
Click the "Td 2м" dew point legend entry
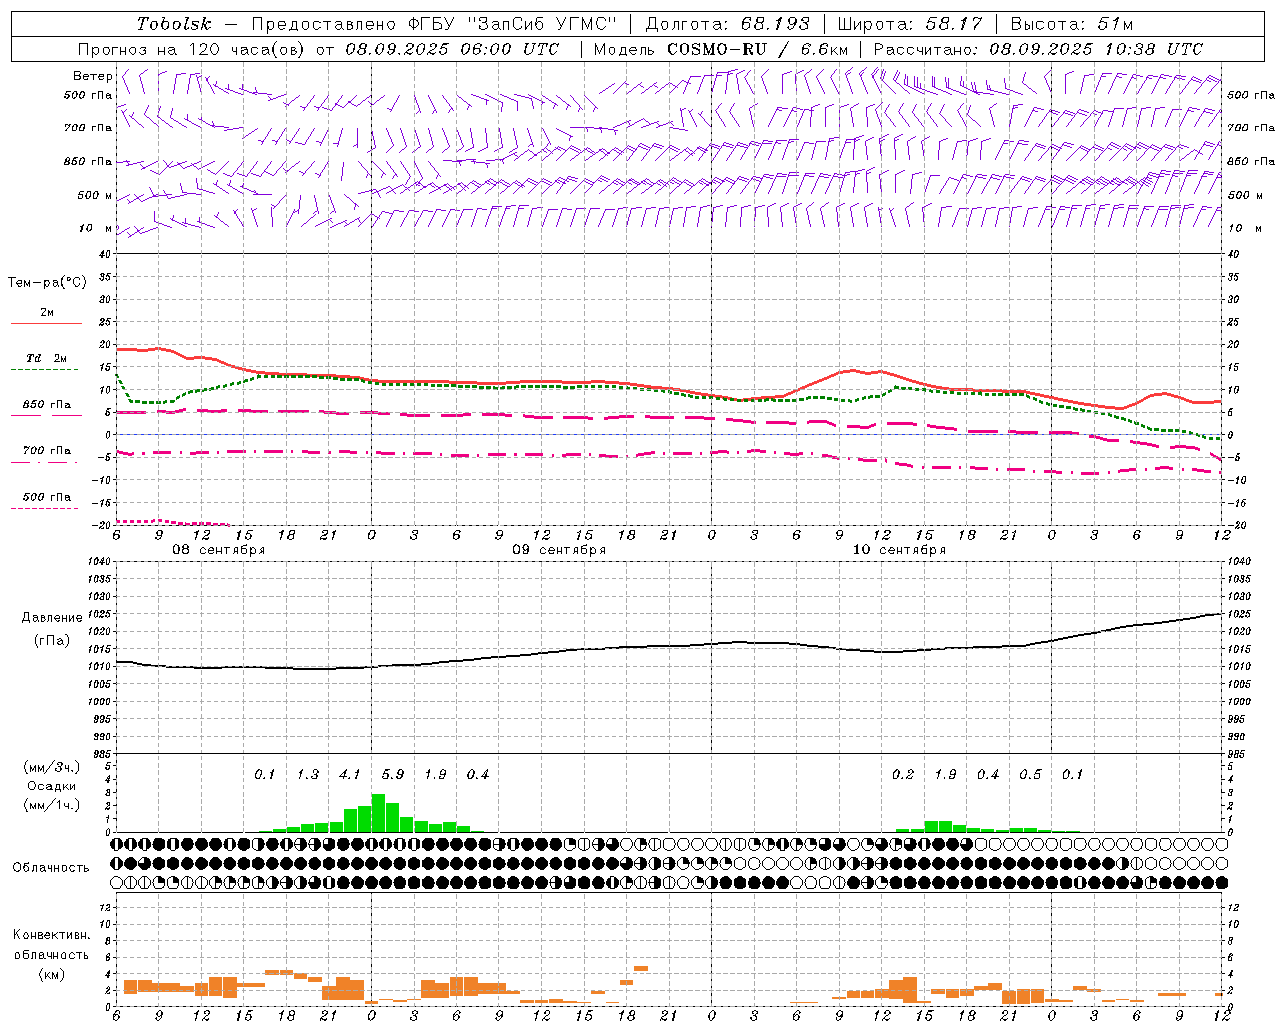point(46,358)
